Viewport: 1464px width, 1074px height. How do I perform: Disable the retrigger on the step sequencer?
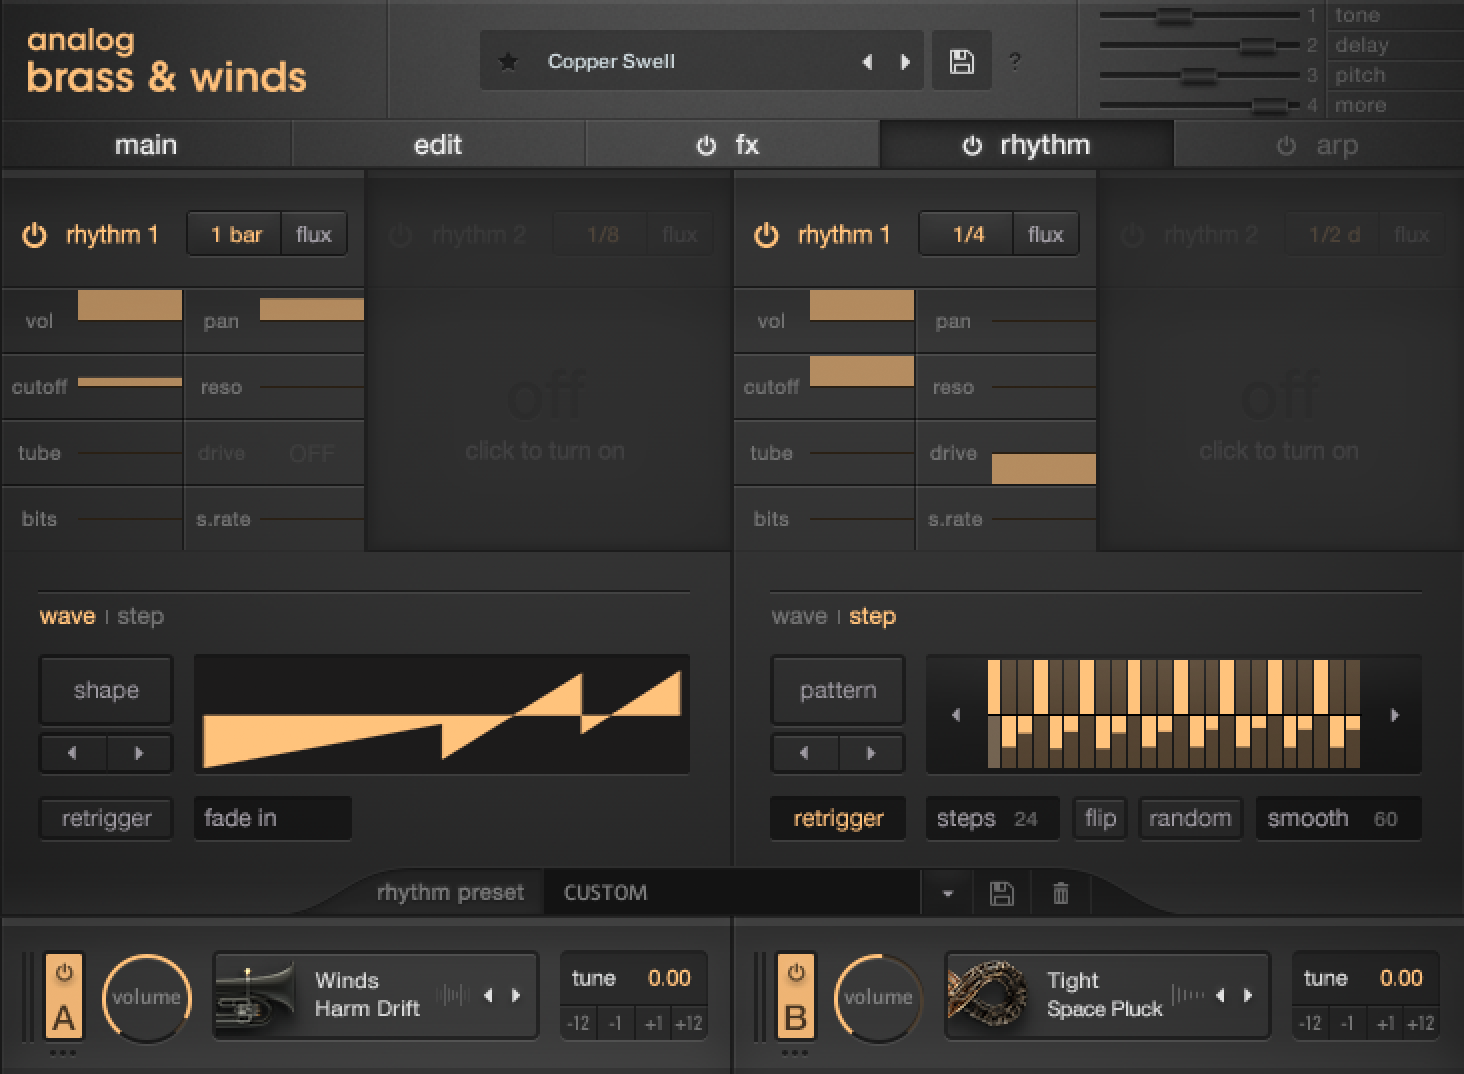[x=838, y=818]
